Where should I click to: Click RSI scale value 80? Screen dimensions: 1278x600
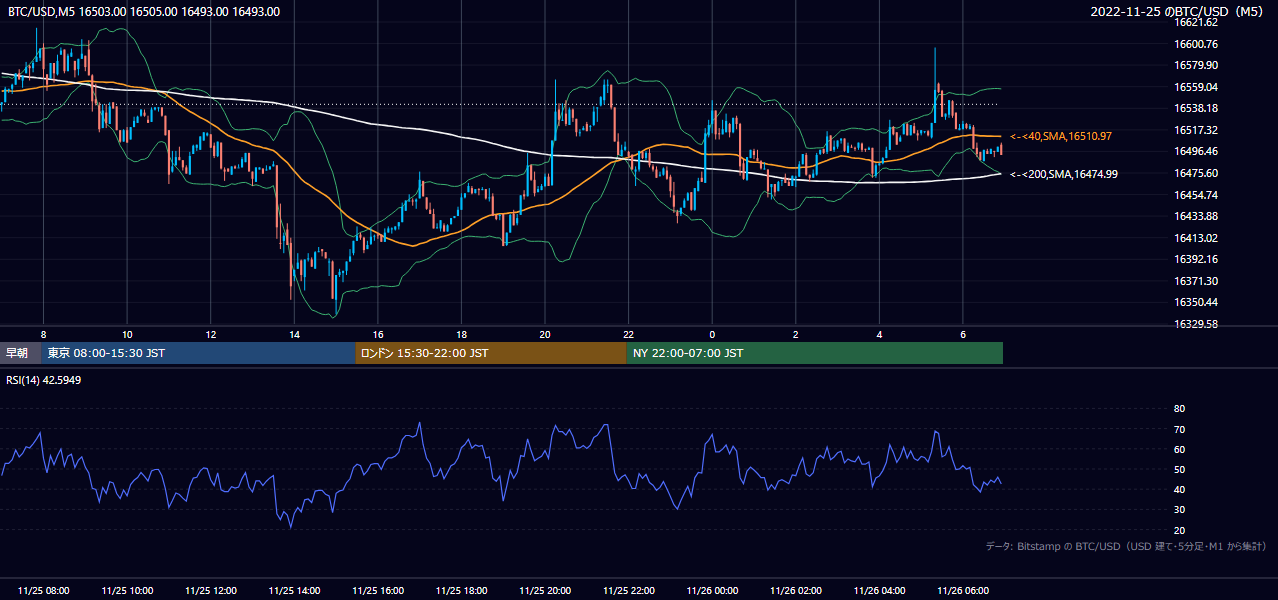pos(1179,409)
